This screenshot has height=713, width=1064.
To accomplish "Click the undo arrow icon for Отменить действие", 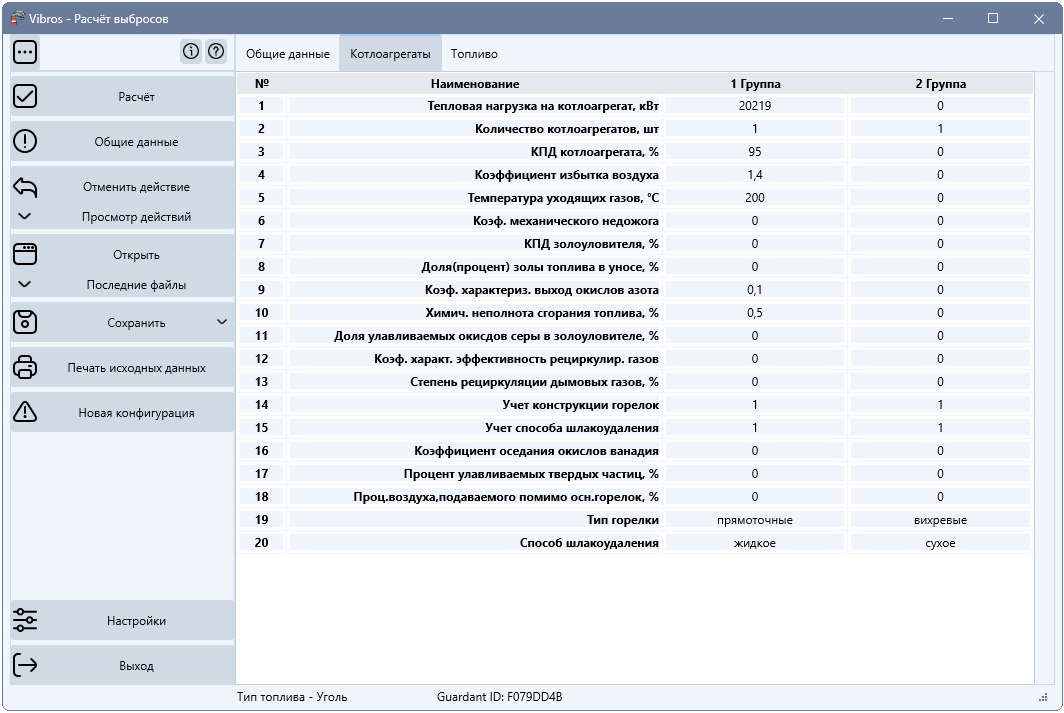I will (x=25, y=187).
